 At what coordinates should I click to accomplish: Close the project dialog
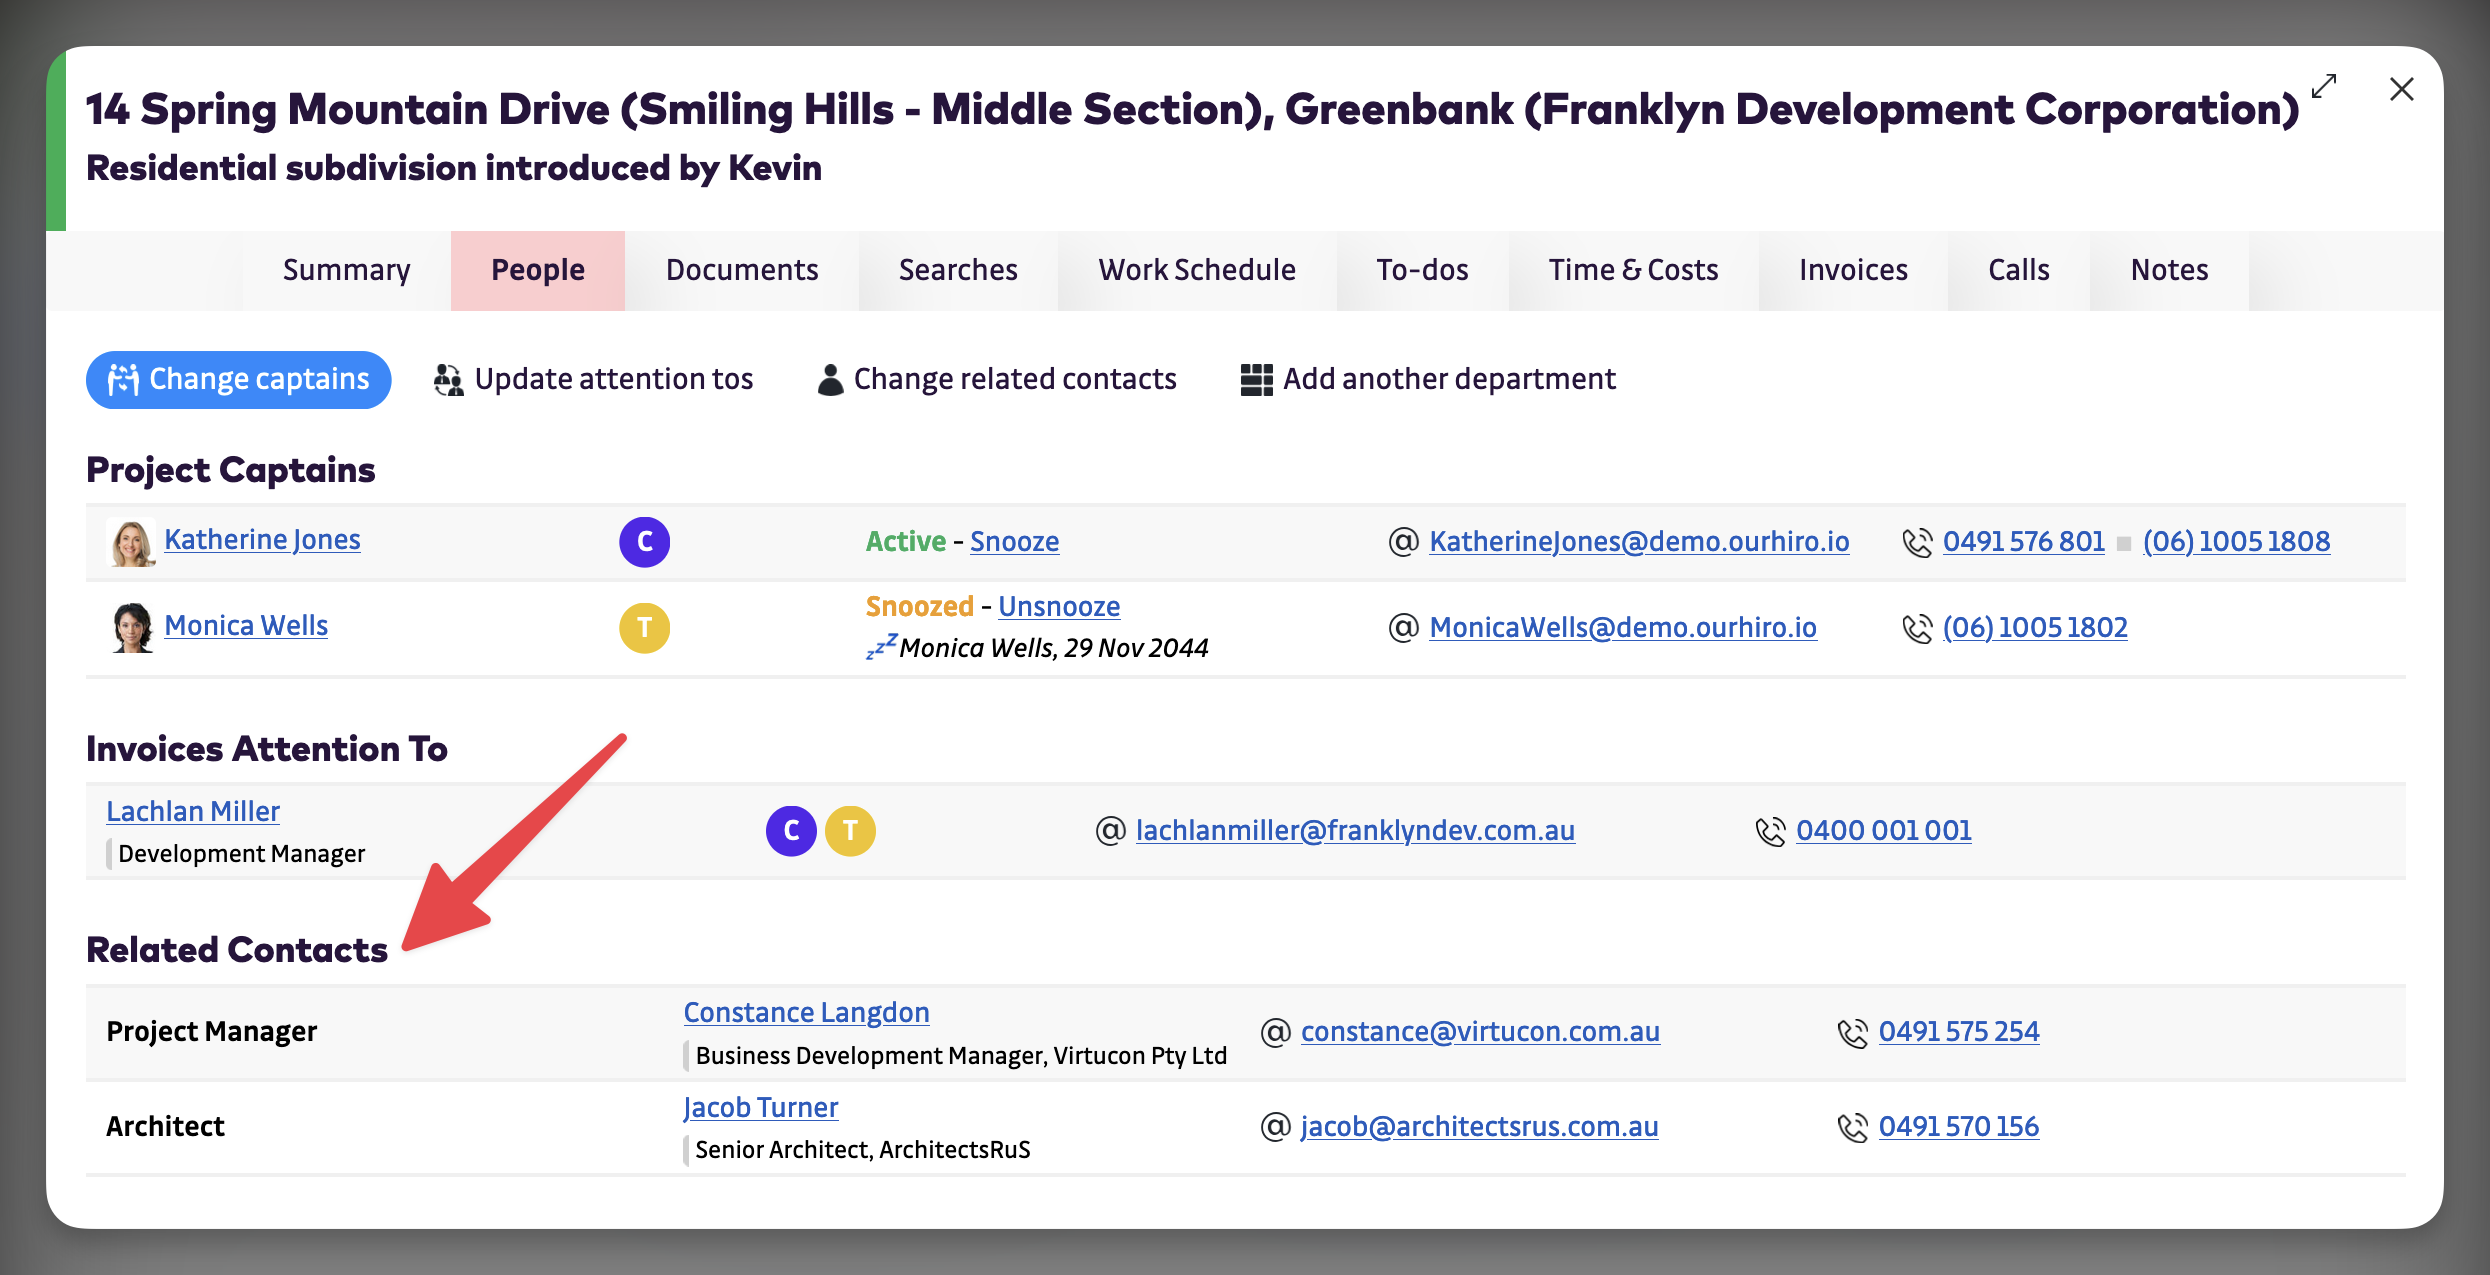click(x=2401, y=89)
